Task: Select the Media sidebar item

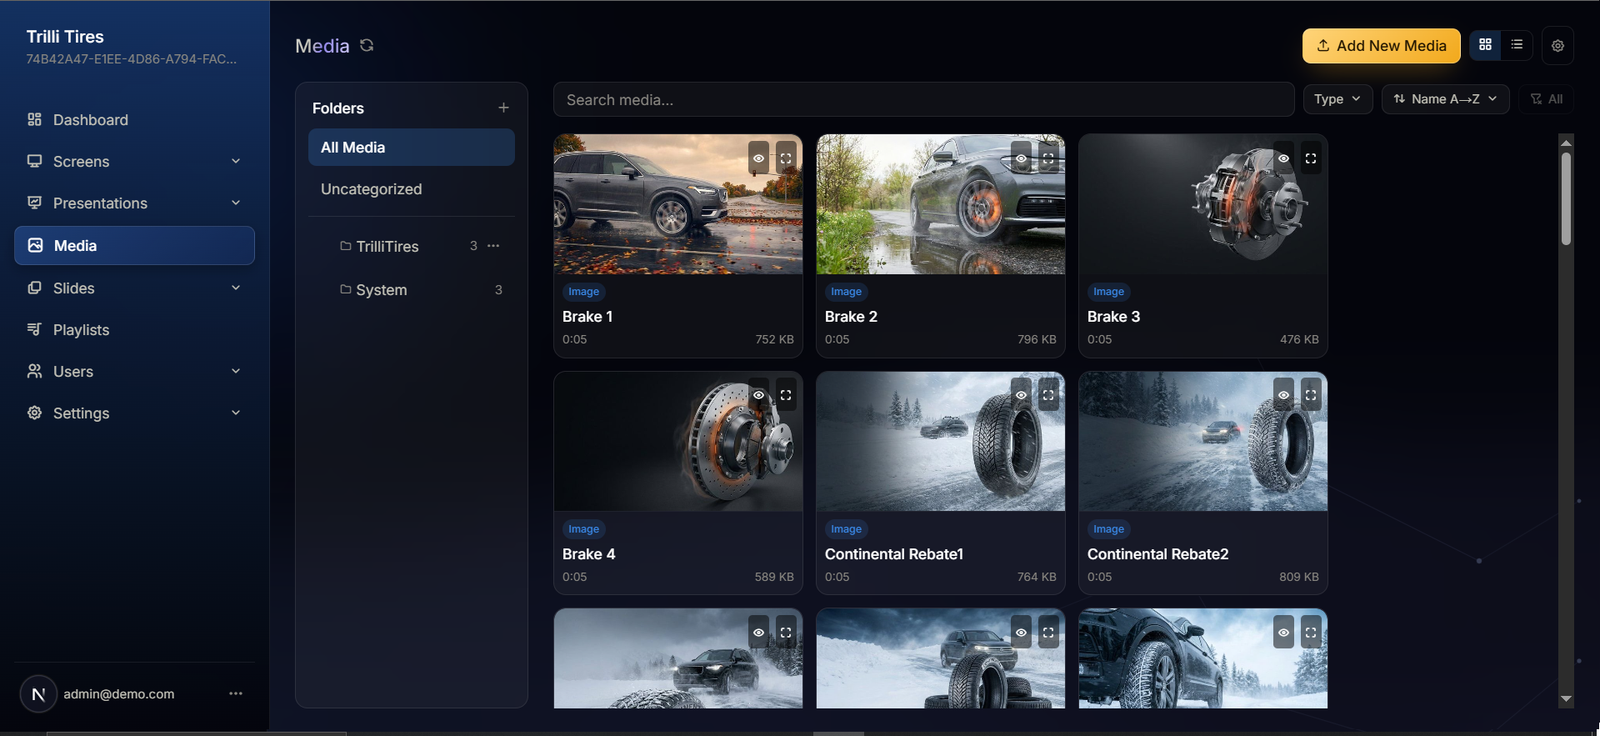Action: [135, 246]
